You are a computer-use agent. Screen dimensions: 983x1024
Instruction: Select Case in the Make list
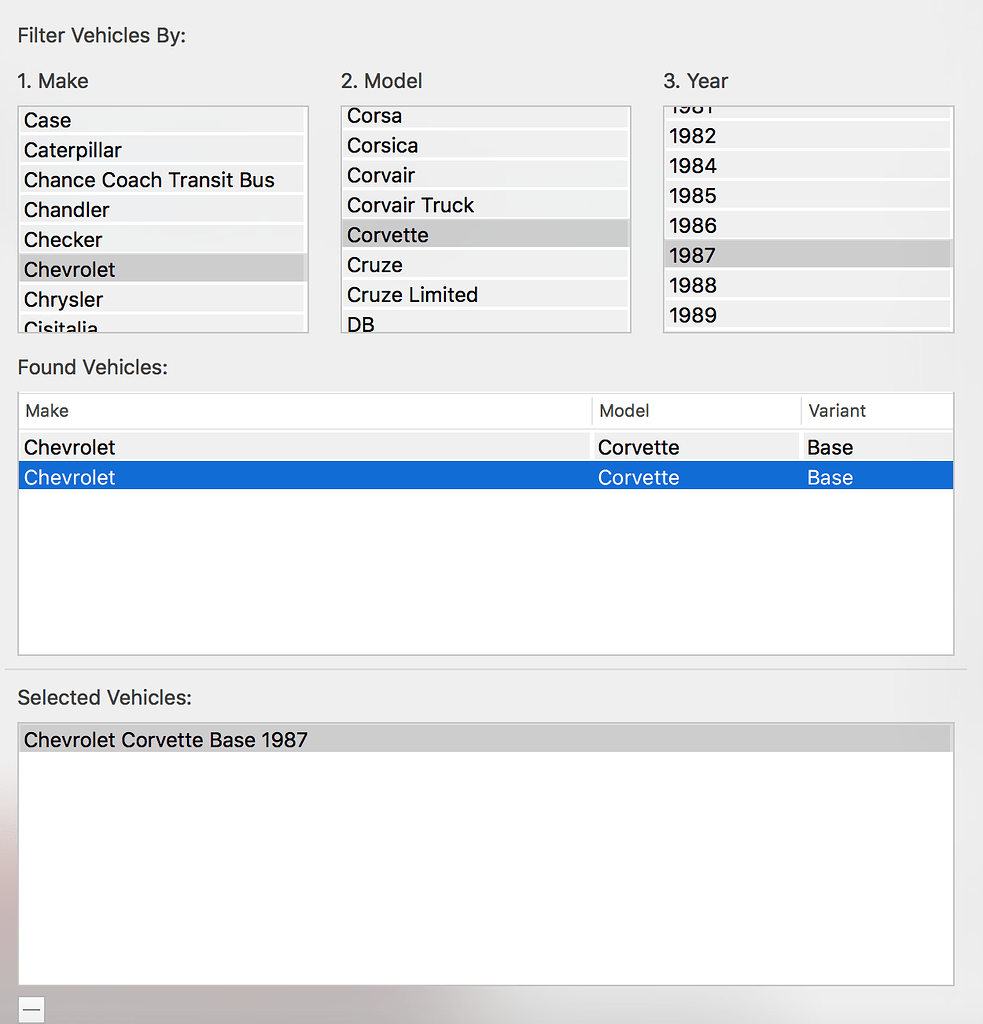[163, 120]
